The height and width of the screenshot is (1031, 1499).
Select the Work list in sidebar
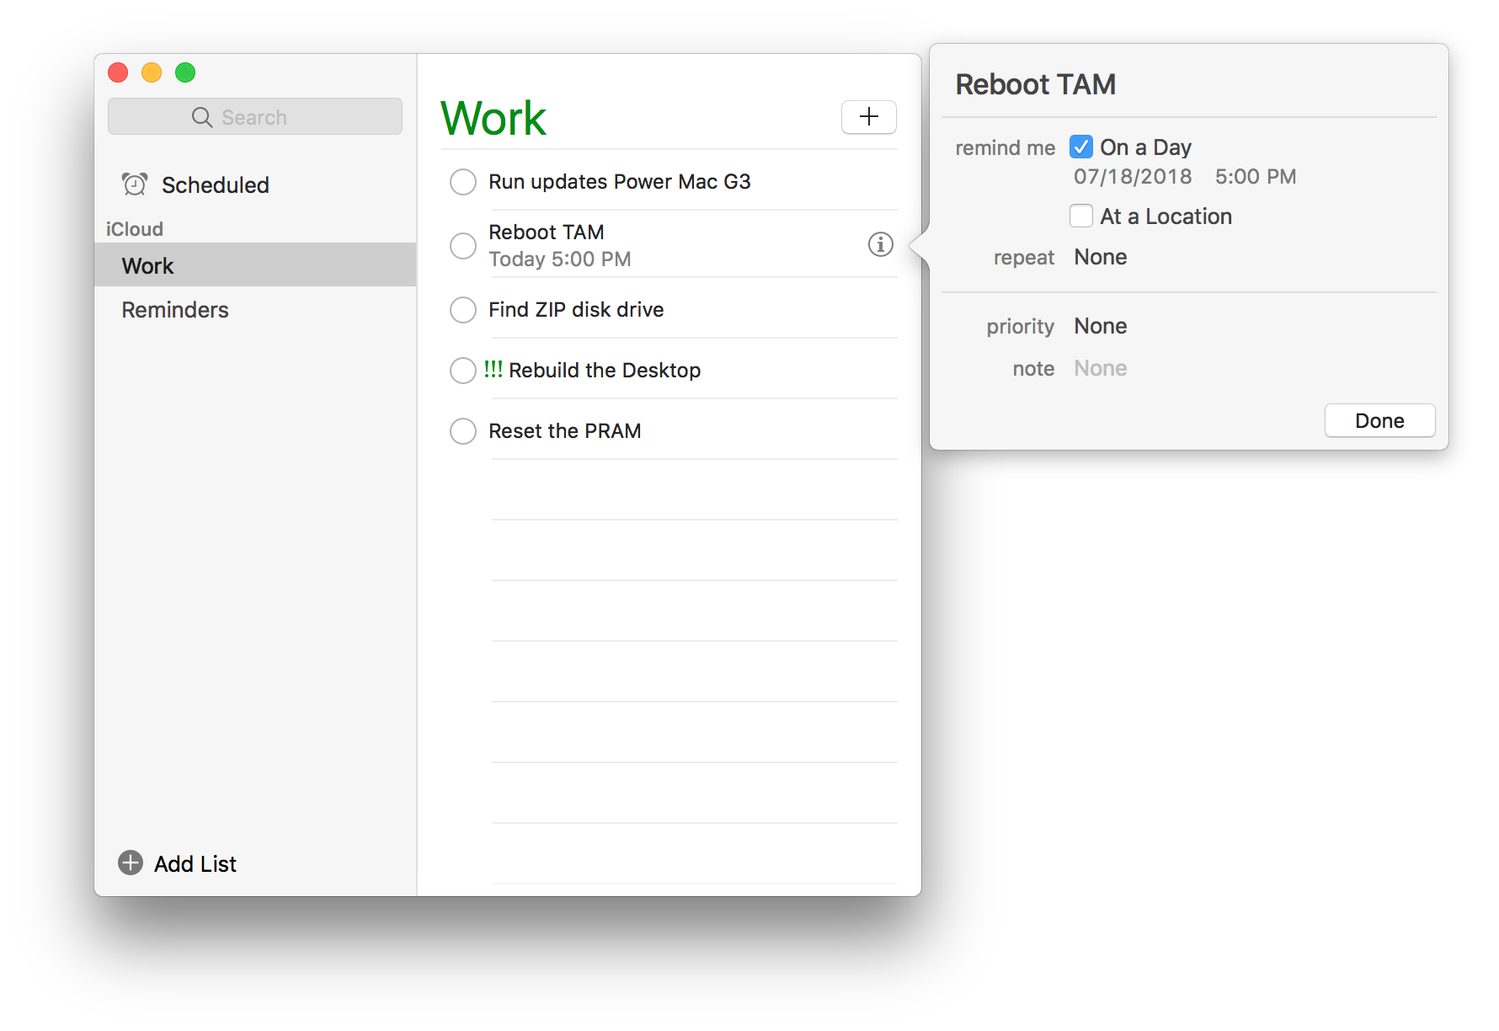(x=148, y=266)
